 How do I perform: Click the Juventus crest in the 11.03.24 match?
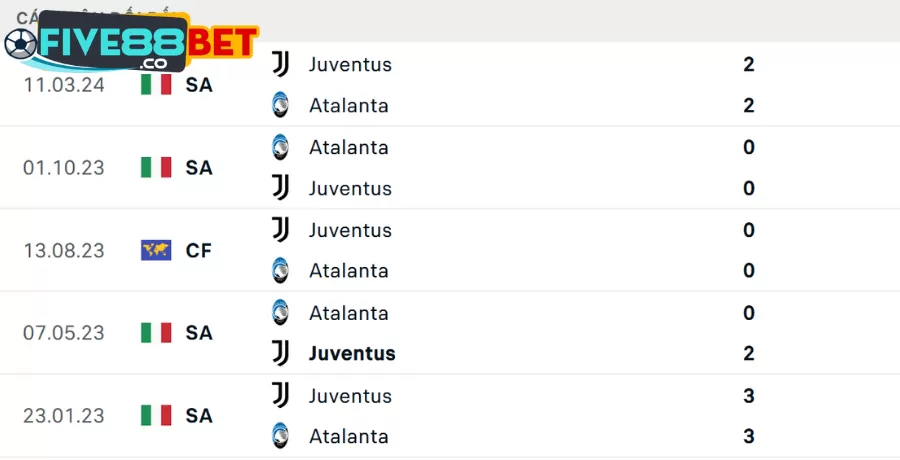pos(281,64)
